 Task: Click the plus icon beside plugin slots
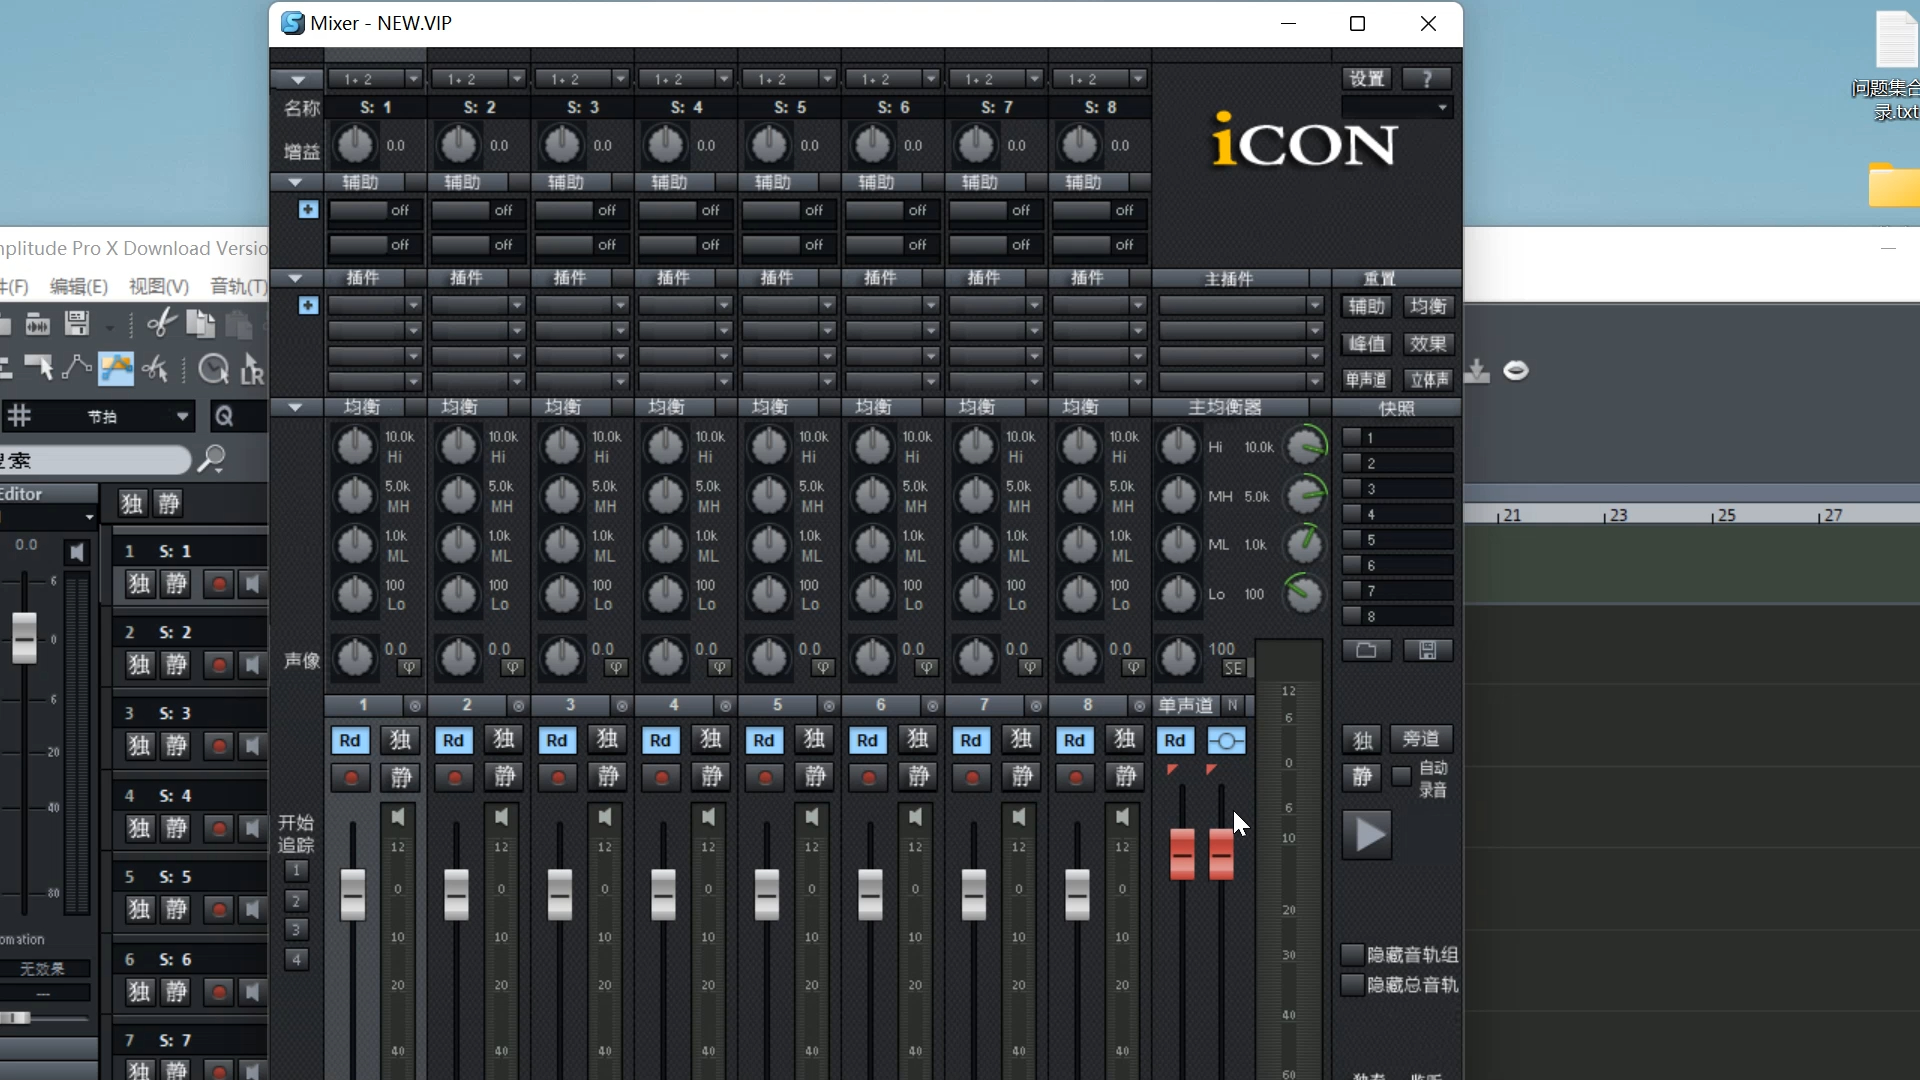[308, 305]
